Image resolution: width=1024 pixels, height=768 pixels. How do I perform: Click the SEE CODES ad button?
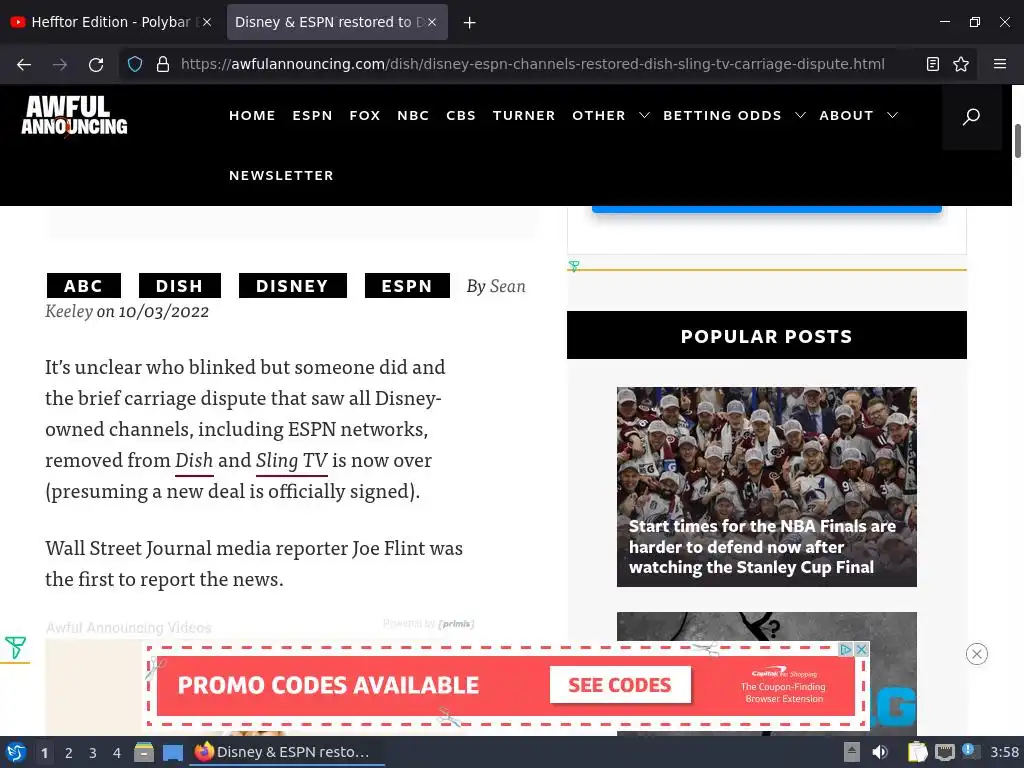(620, 685)
